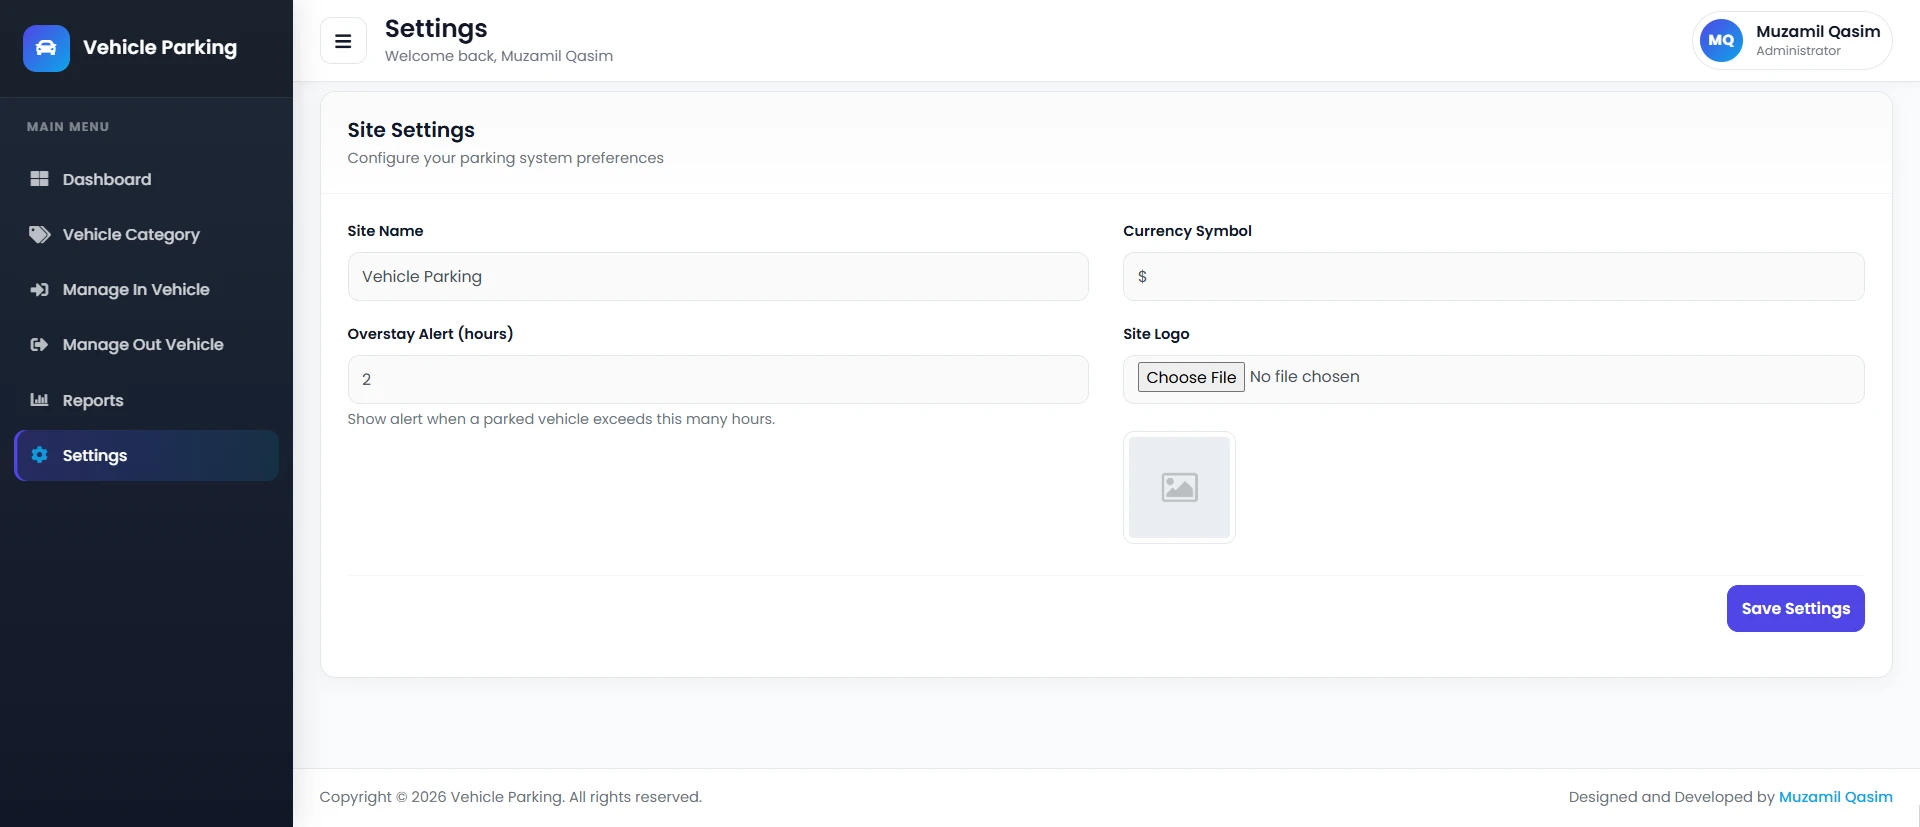
Task: Click the Vehicle Parking brand title
Action: tap(160, 48)
